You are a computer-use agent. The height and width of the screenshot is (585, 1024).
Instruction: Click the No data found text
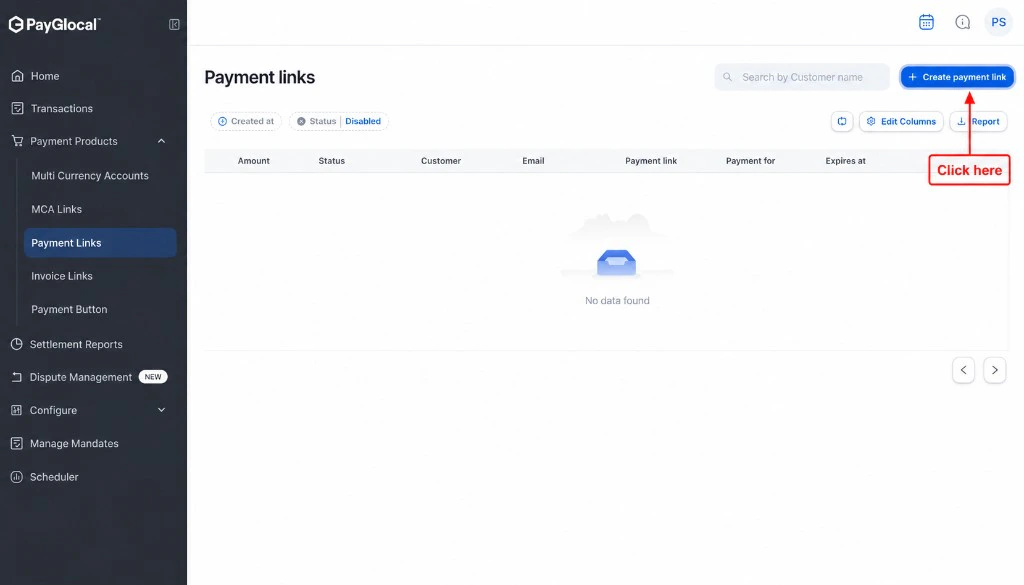pyautogui.click(x=617, y=300)
